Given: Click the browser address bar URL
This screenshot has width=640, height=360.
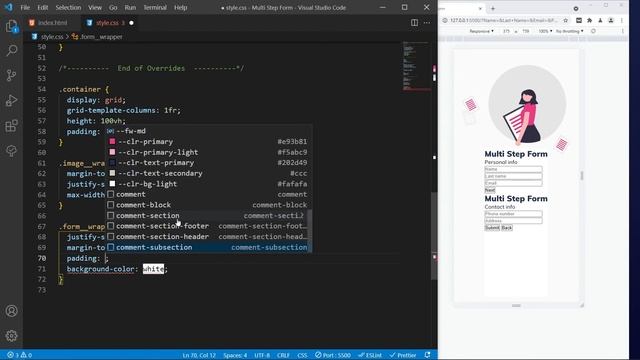Looking at the screenshot, I should pos(504,20).
